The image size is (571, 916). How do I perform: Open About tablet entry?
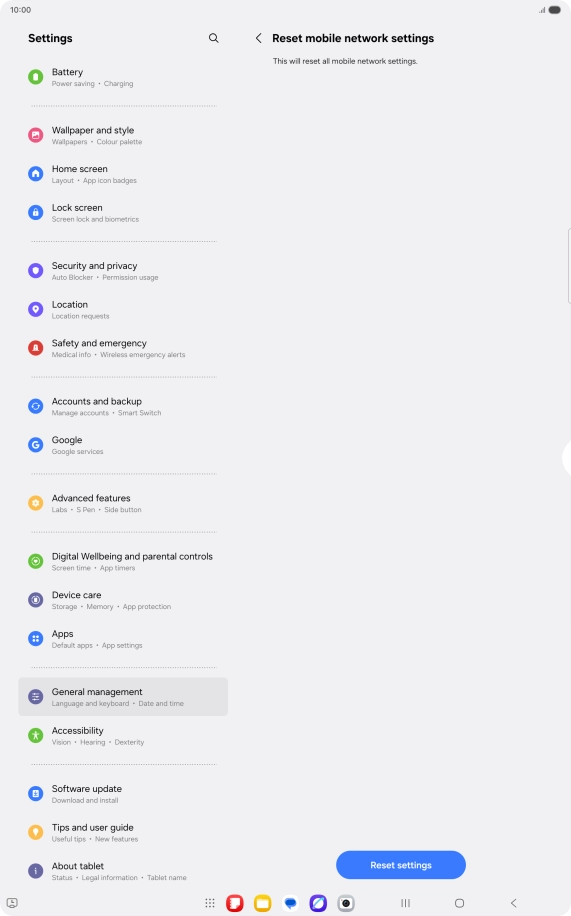(x=123, y=870)
